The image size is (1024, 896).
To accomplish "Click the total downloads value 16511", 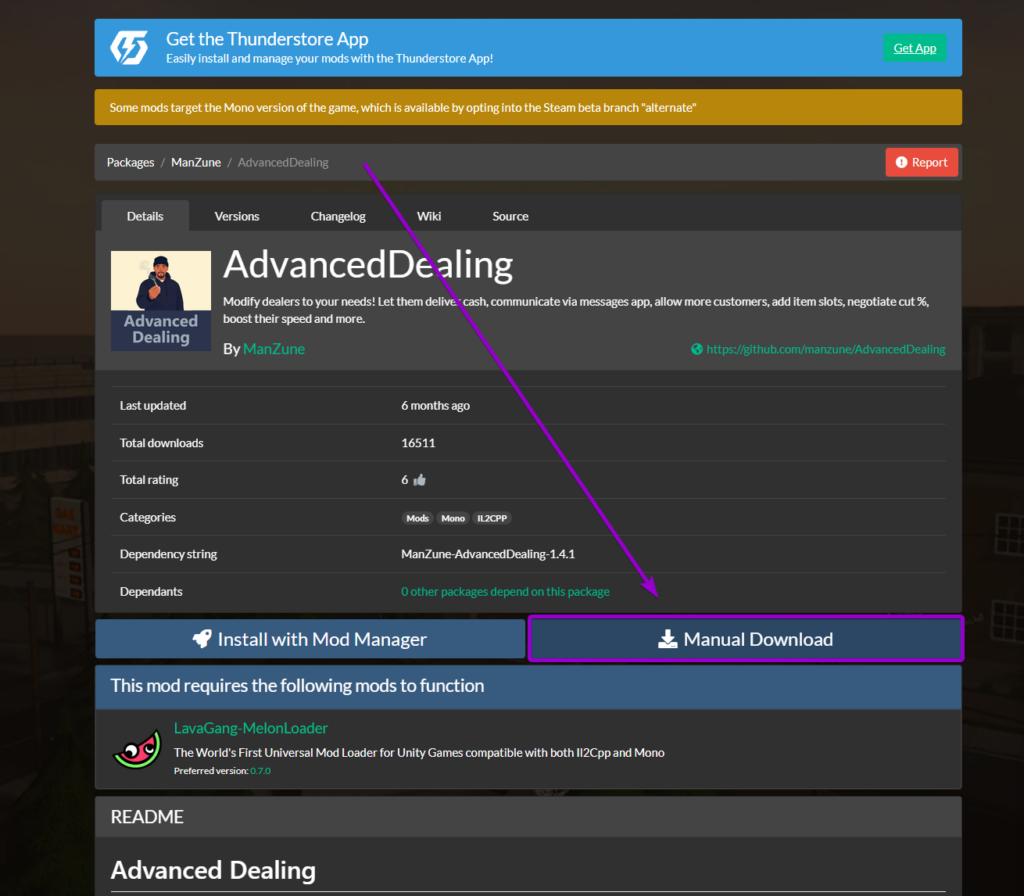I will pyautogui.click(x=418, y=443).
